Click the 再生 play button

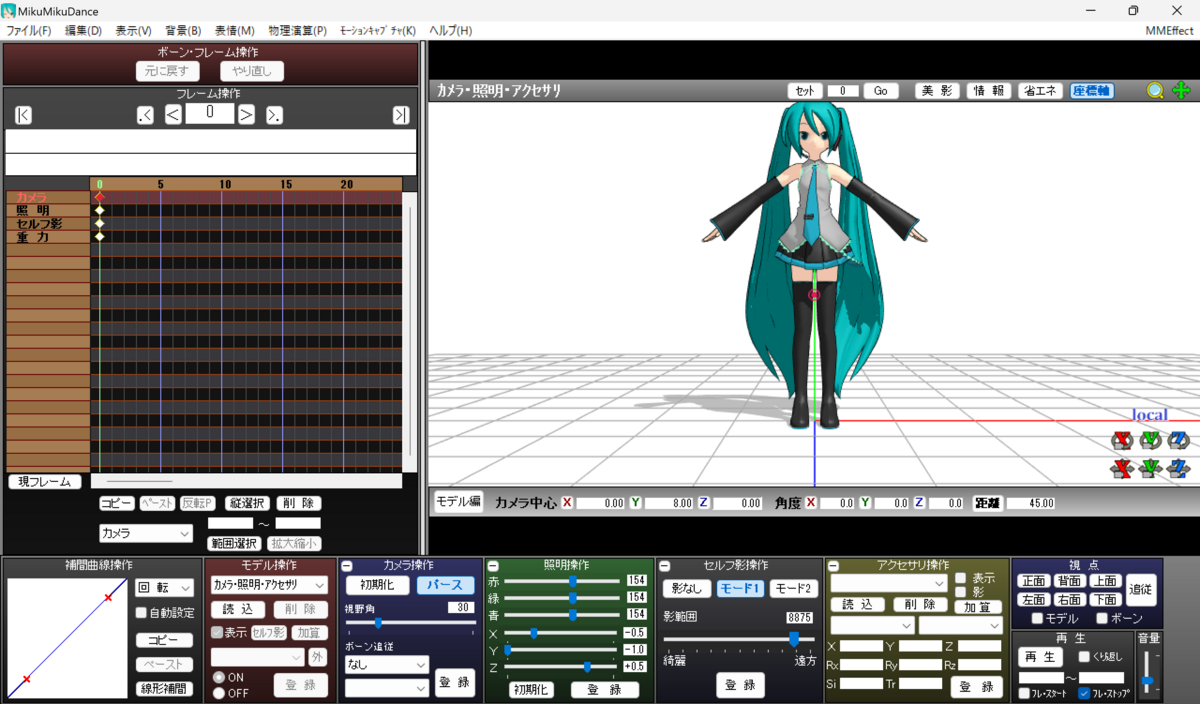[1041, 657]
